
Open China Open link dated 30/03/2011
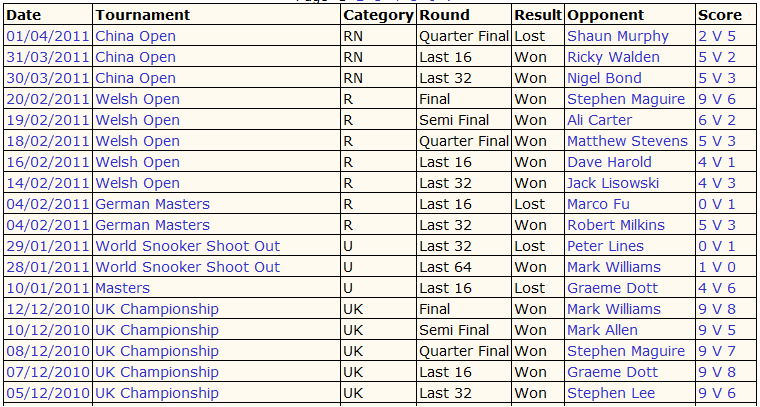click(135, 78)
